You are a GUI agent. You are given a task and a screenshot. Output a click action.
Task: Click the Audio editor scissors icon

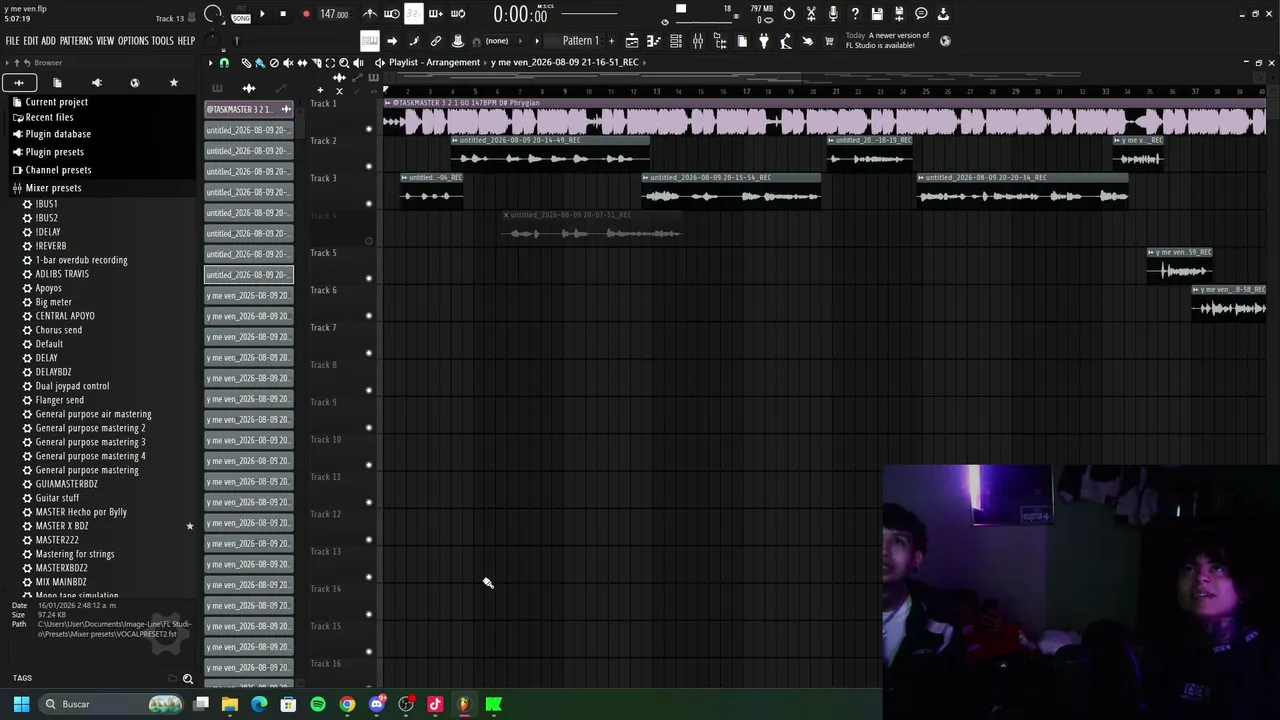click(x=811, y=14)
